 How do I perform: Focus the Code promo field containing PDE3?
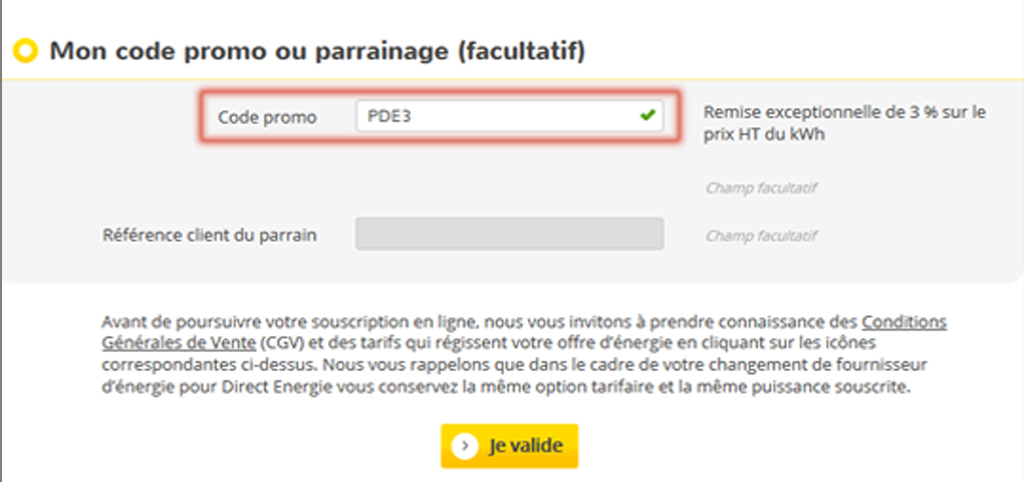pyautogui.click(x=509, y=116)
